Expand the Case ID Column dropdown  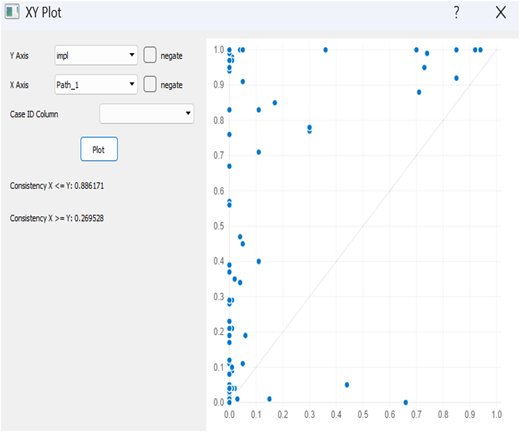pos(147,114)
